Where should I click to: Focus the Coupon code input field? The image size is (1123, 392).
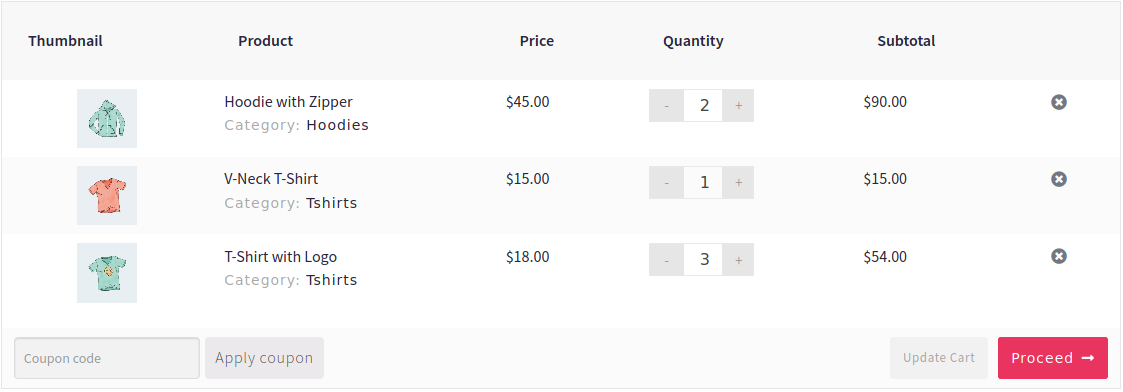coord(107,358)
